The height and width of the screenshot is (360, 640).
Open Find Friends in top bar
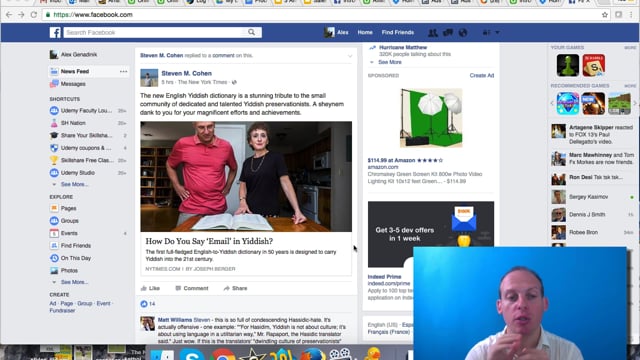(398, 32)
